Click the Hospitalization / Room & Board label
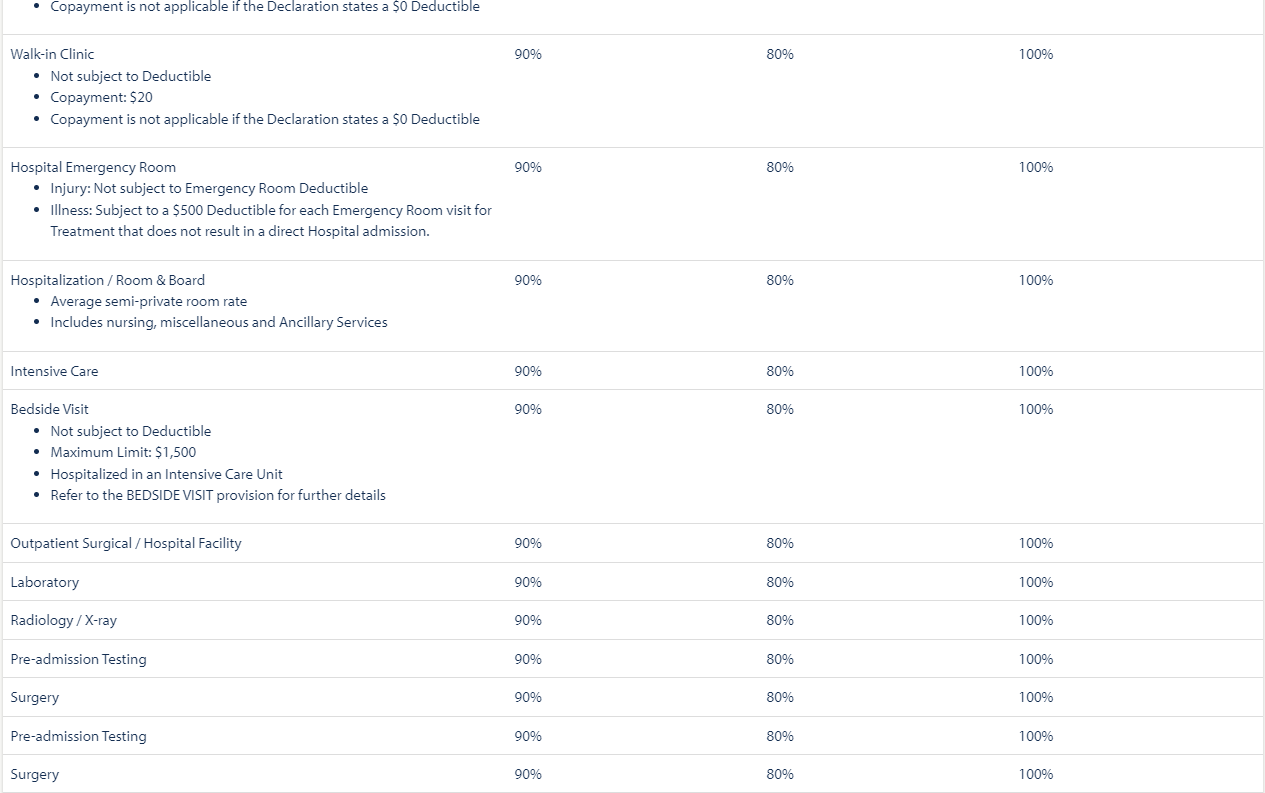This screenshot has height=793, width=1265. (x=107, y=280)
